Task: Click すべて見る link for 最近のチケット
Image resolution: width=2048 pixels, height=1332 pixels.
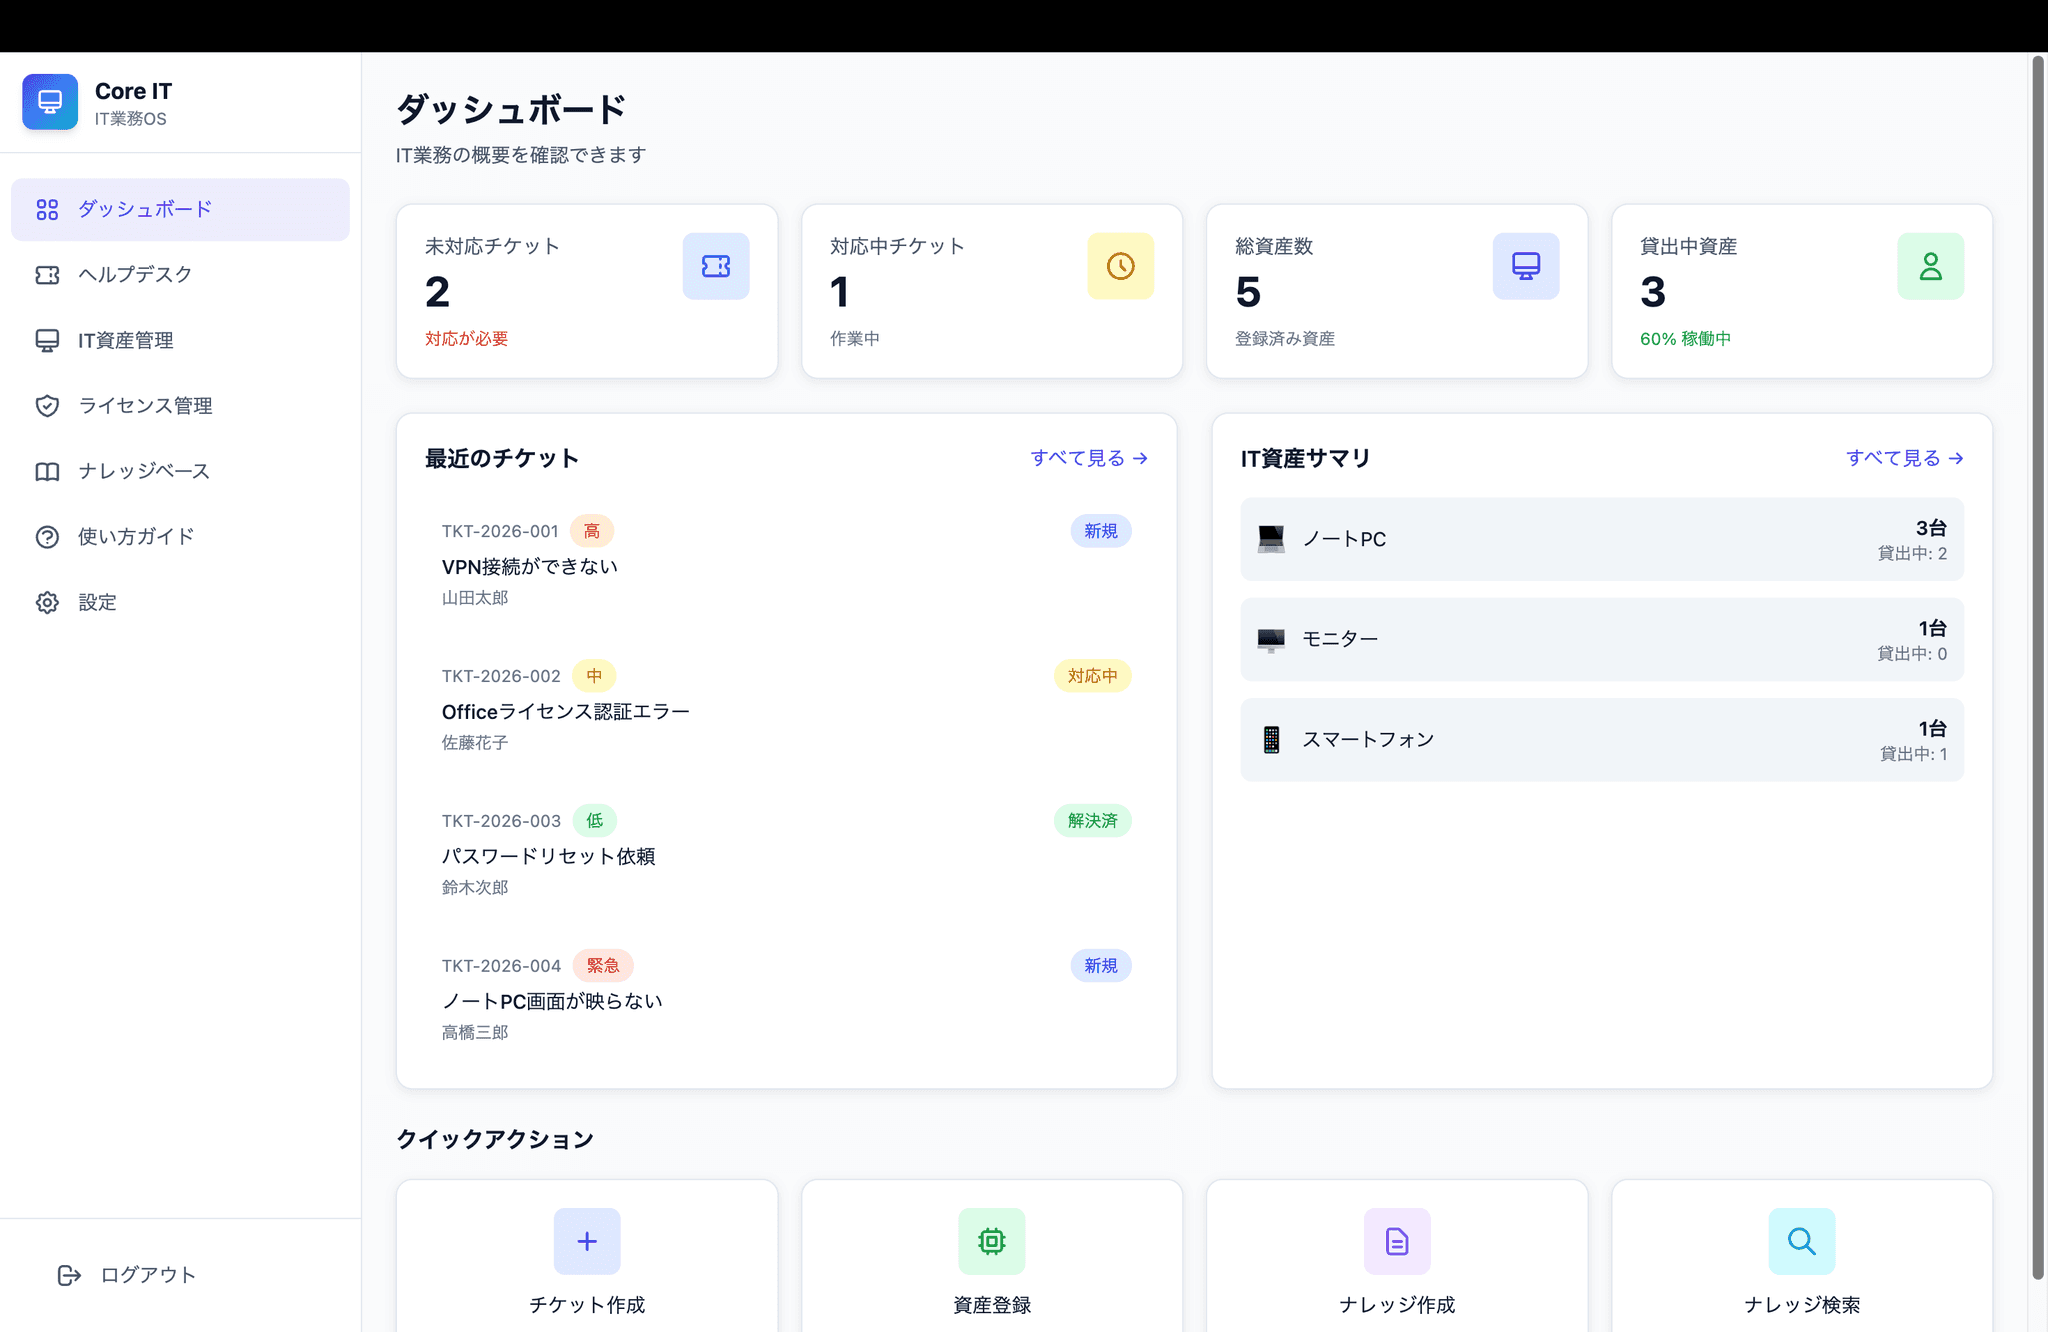Action: 1088,458
